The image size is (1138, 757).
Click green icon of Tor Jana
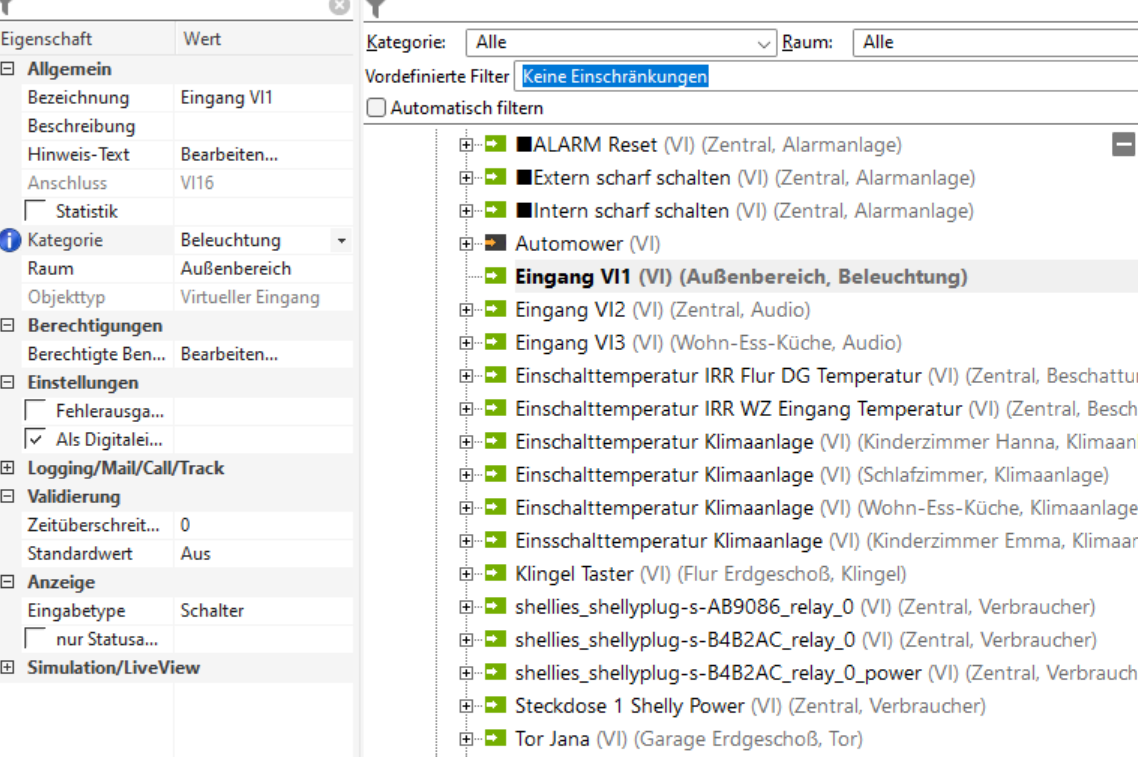coord(496,738)
